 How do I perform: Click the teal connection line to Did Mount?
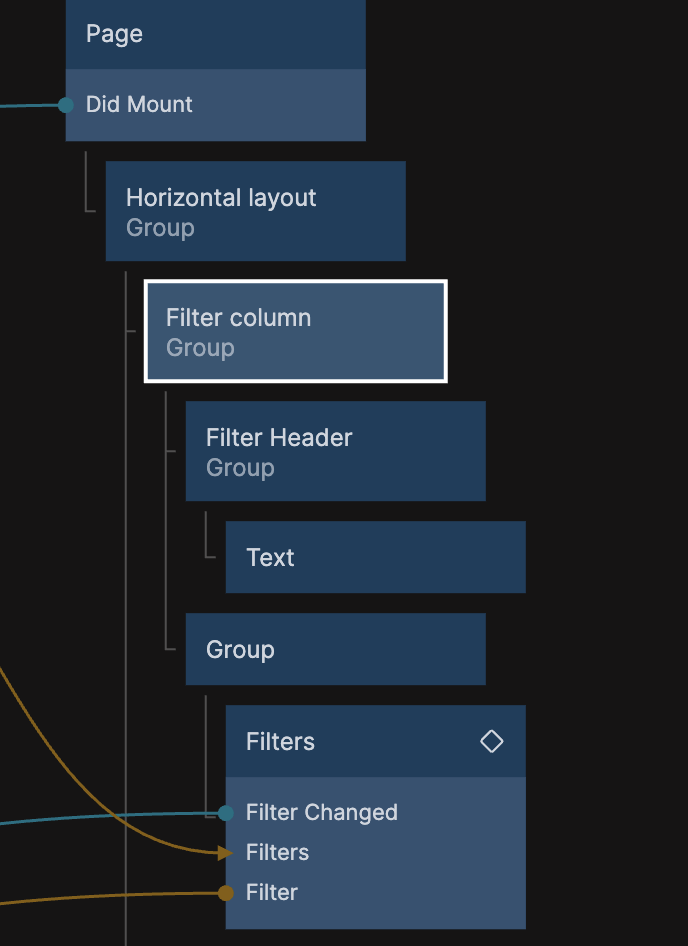tap(29, 106)
